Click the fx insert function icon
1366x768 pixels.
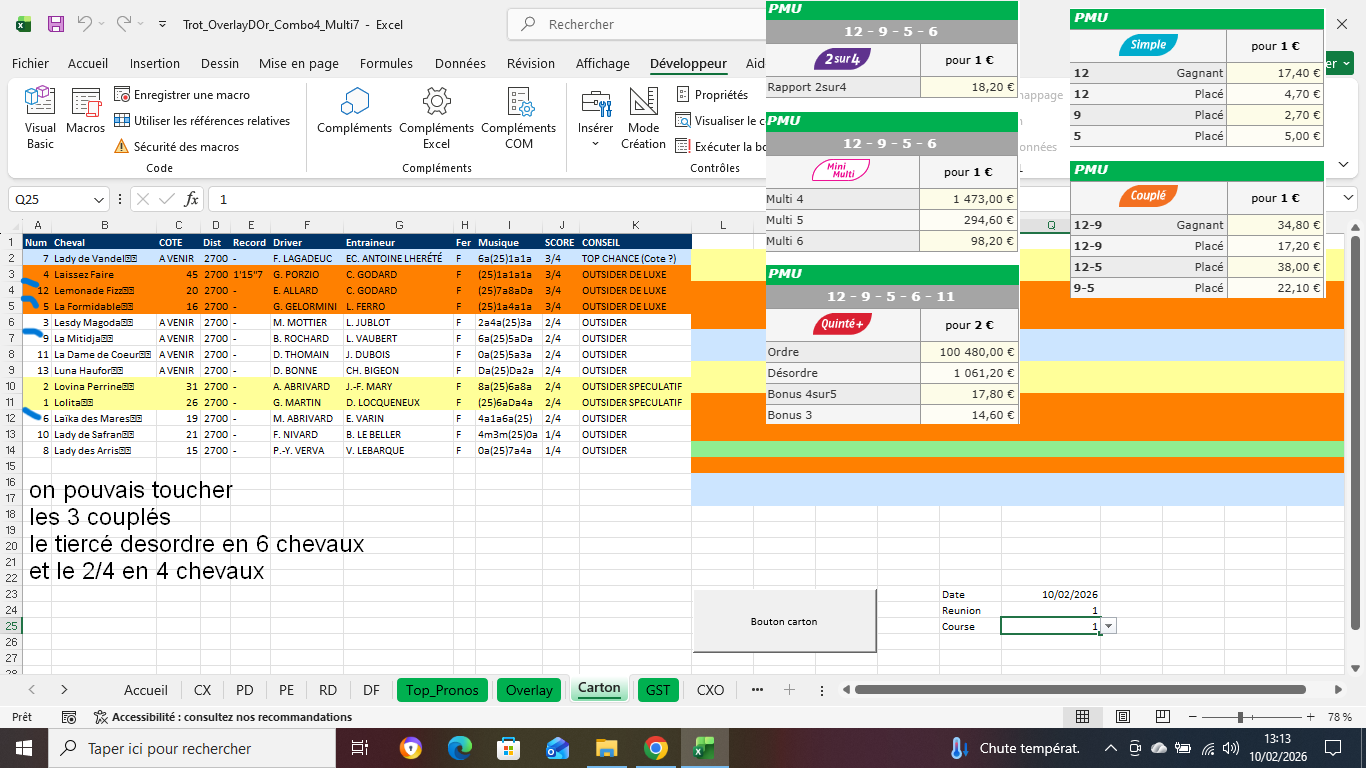click(191, 199)
